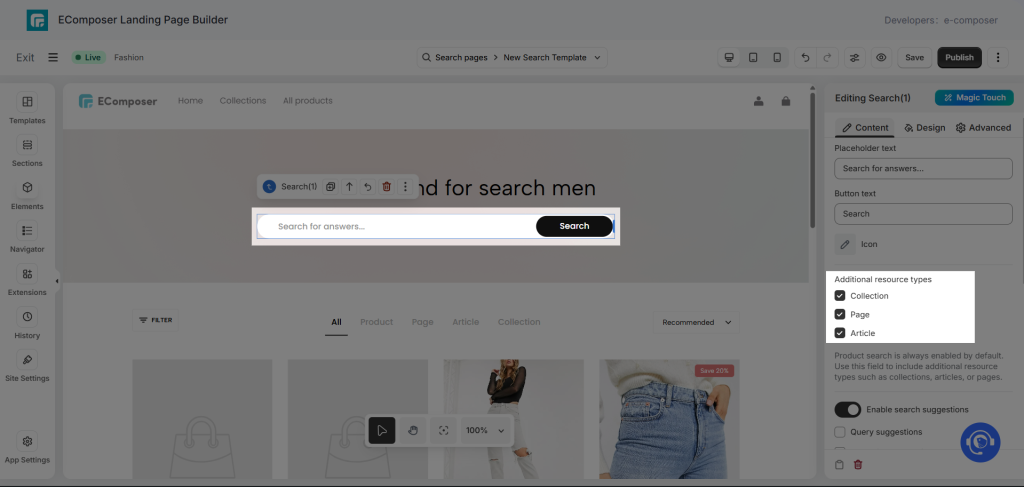Open the Extensions panel

27,281
